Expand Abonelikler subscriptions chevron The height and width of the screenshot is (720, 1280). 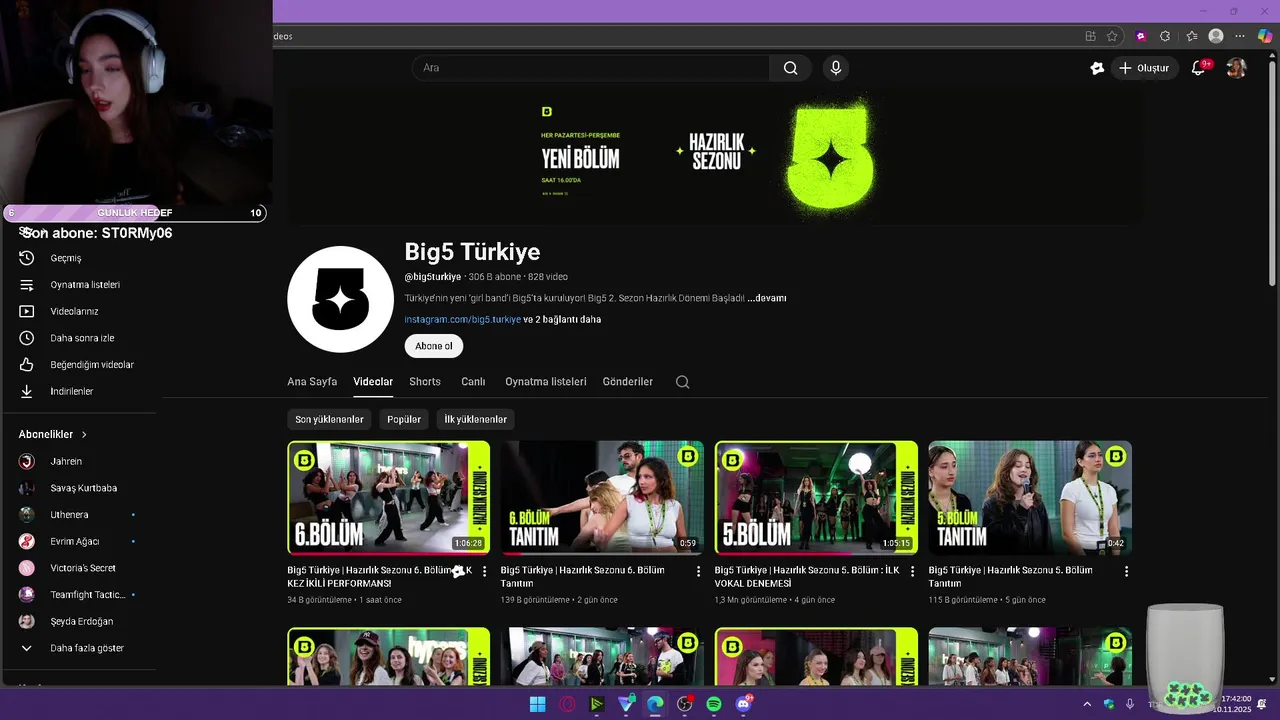pos(84,435)
